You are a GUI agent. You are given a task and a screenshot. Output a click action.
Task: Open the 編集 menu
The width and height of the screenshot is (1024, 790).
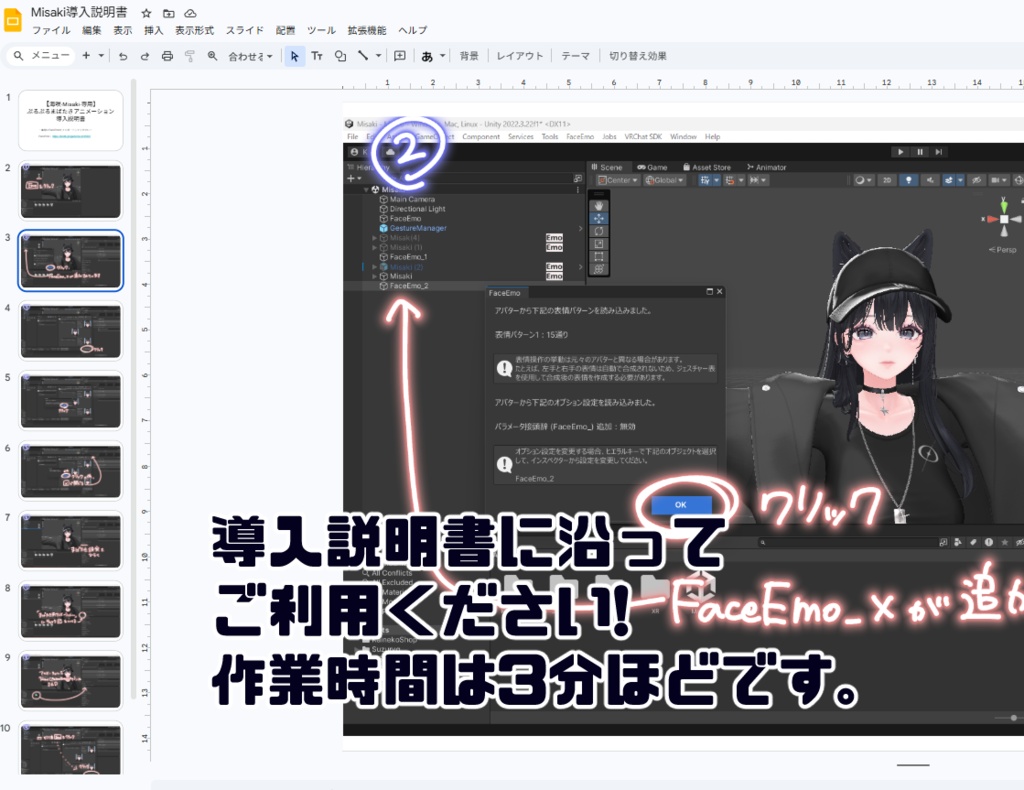point(91,30)
